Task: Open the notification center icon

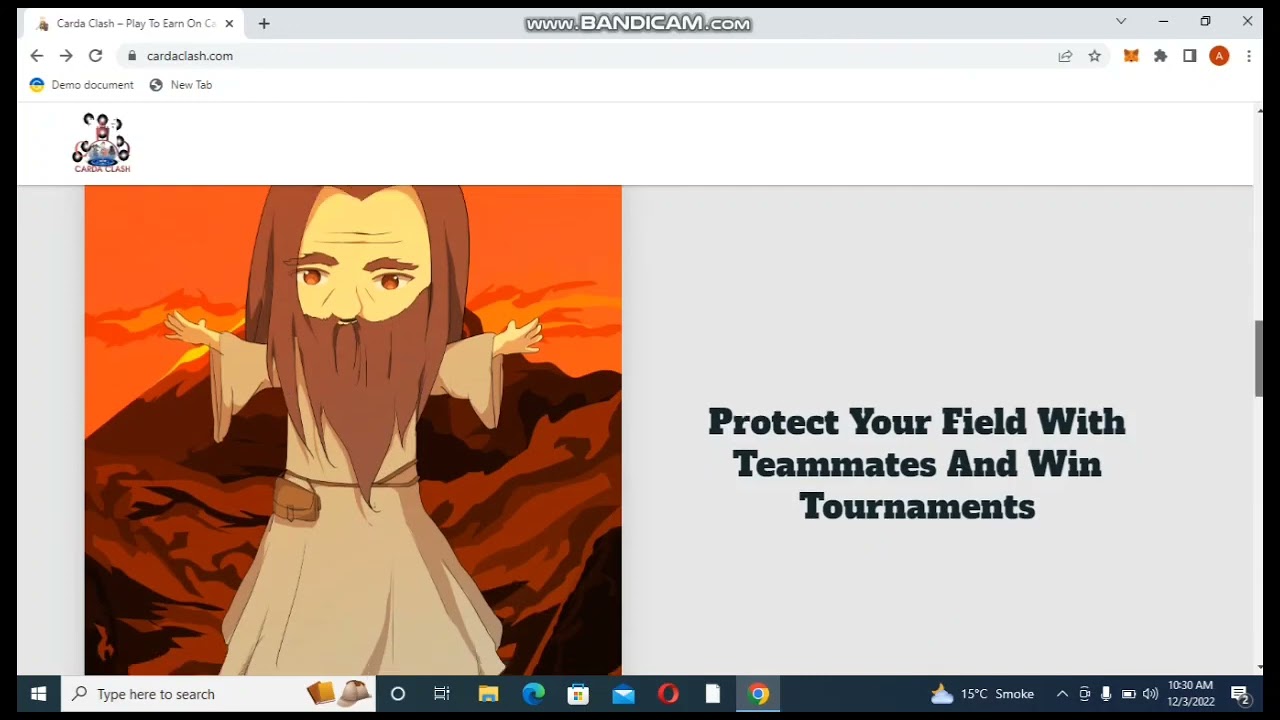Action: pyautogui.click(x=1241, y=694)
